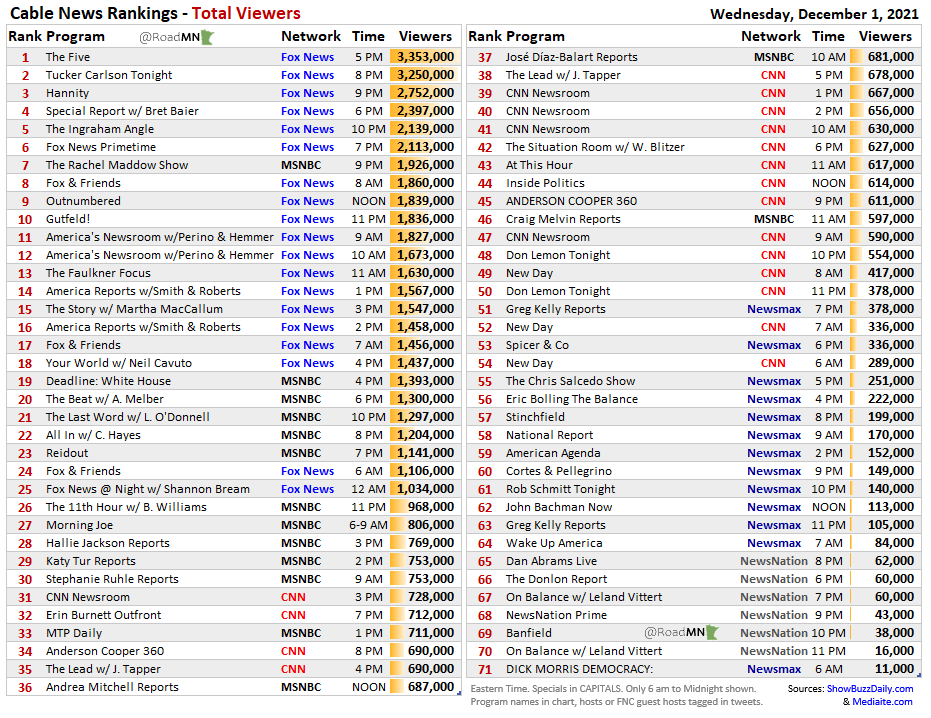The width and height of the screenshot is (931, 718).
Task: Click time cell '6-9 AM'
Action: click(368, 525)
